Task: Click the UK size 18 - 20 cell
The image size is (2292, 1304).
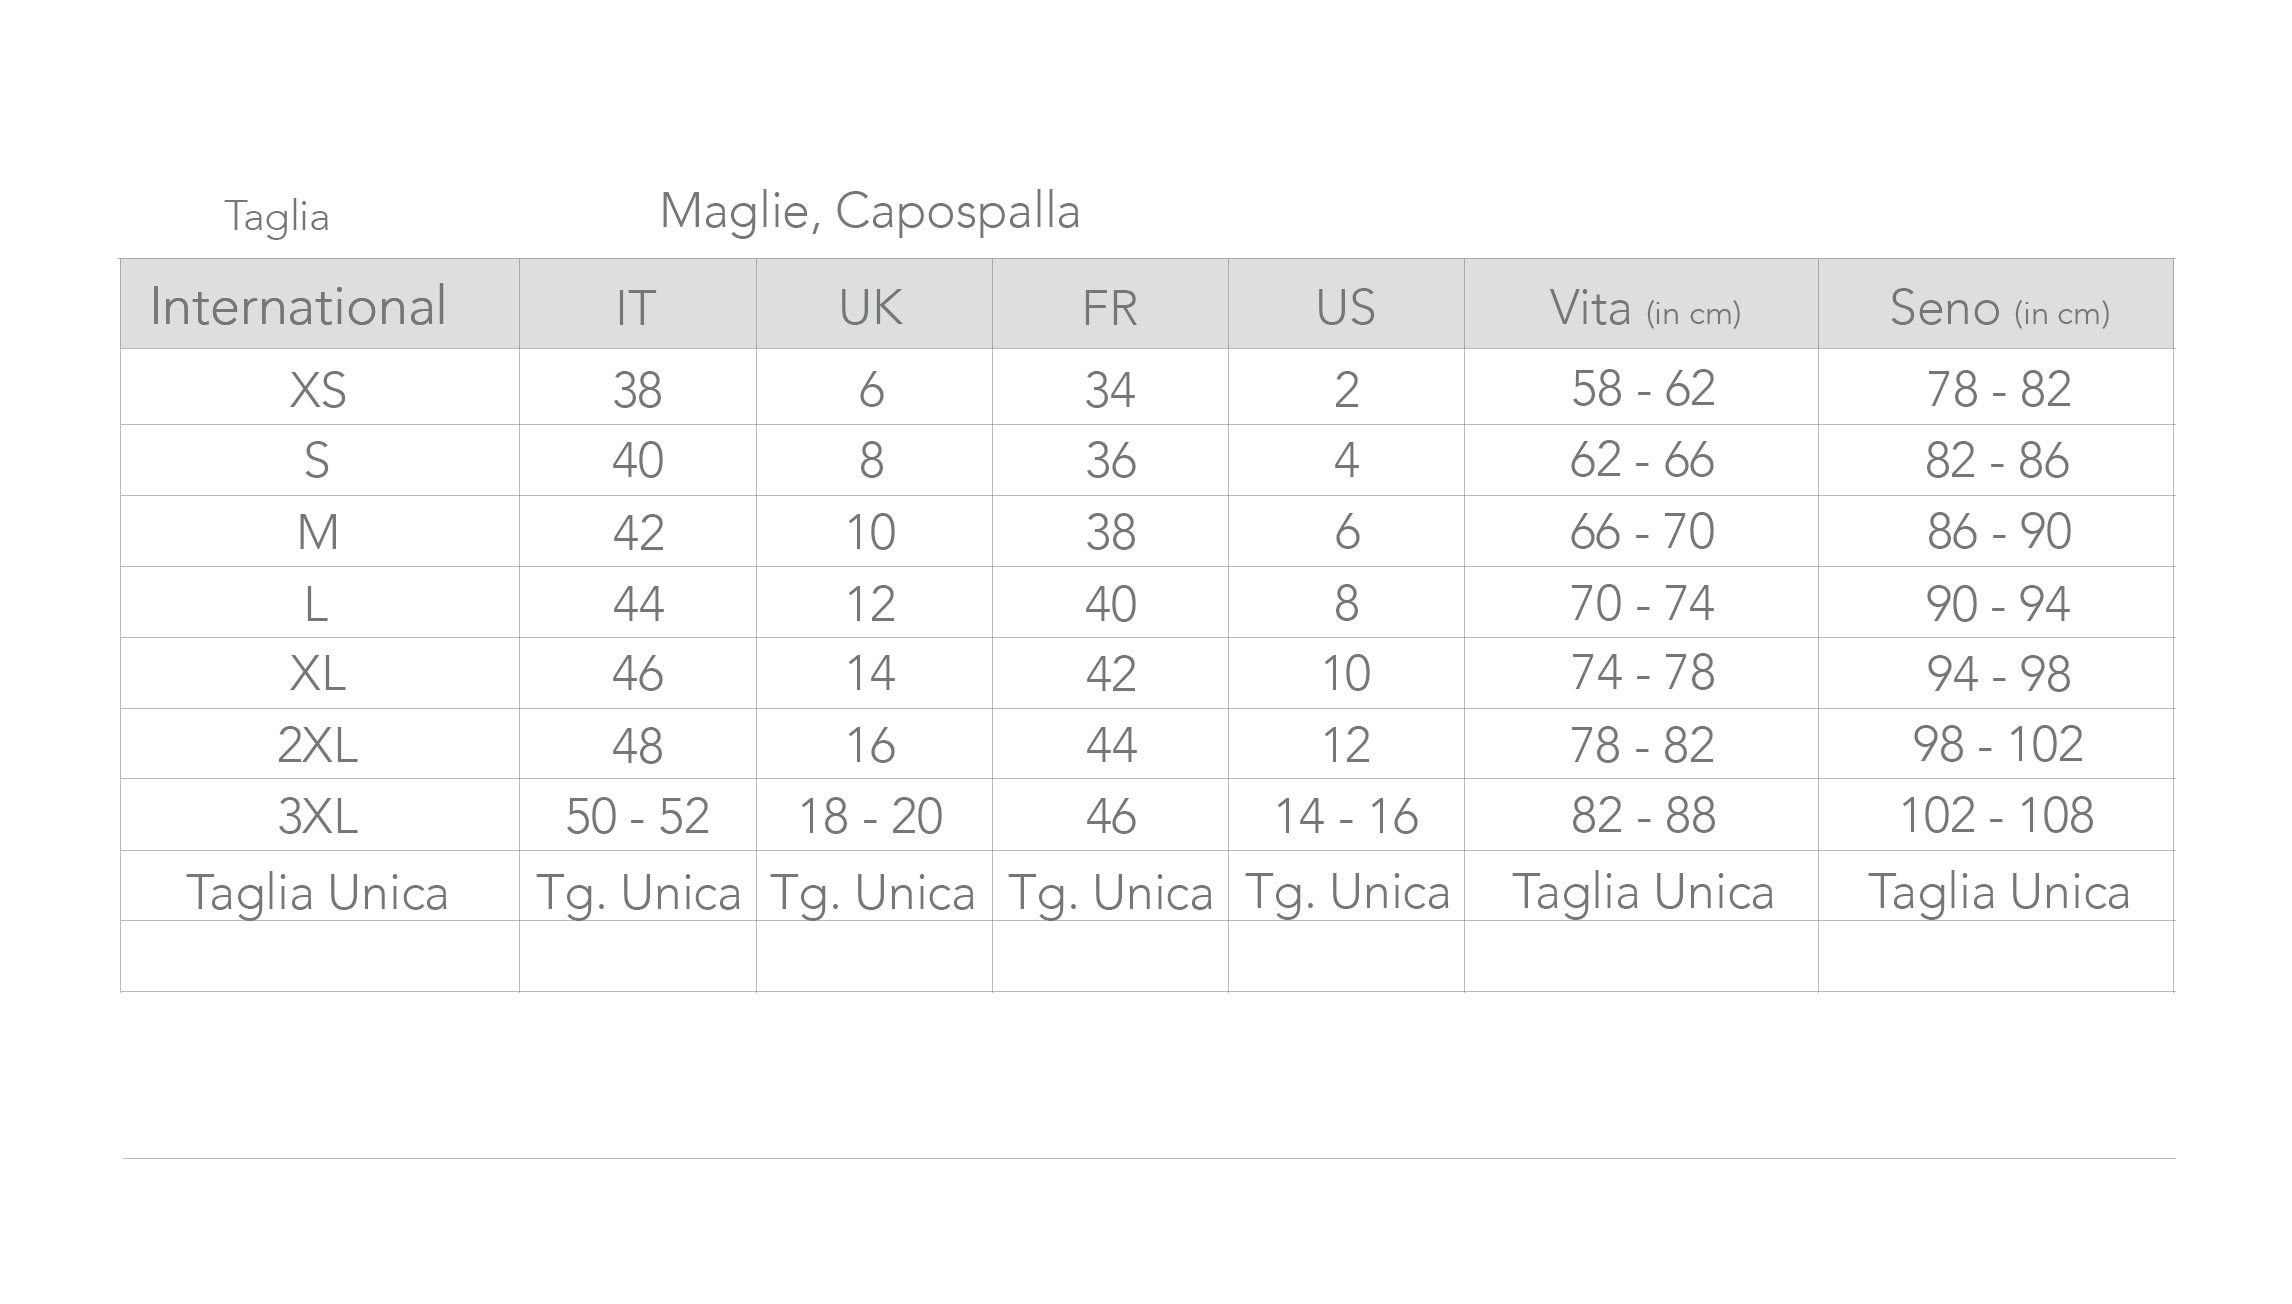Action: point(871,816)
